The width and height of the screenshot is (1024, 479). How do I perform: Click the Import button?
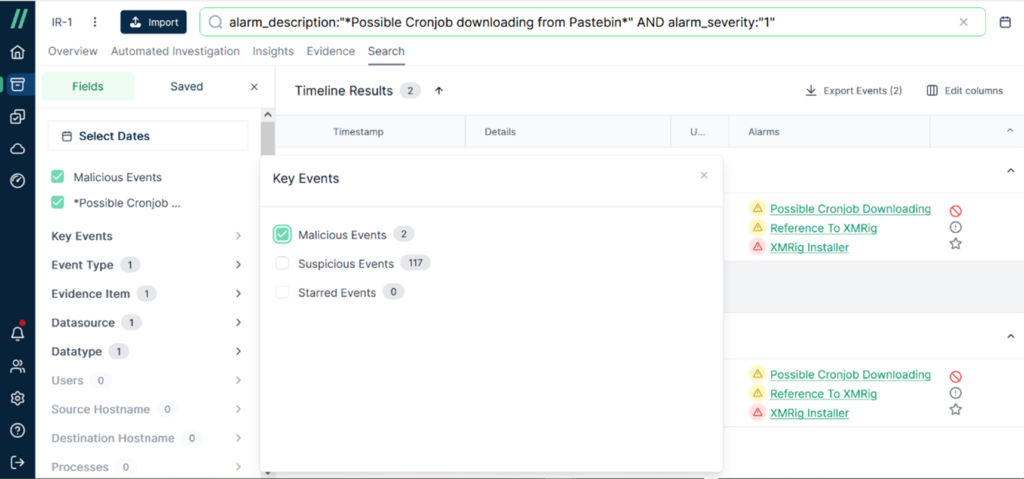[x=153, y=22]
